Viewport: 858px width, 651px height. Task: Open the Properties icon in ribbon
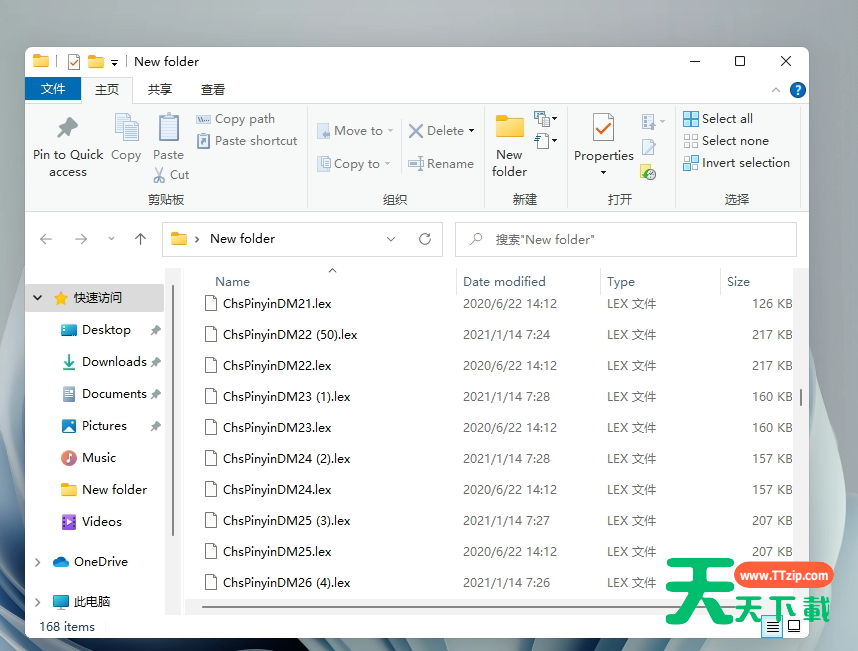pyautogui.click(x=603, y=129)
